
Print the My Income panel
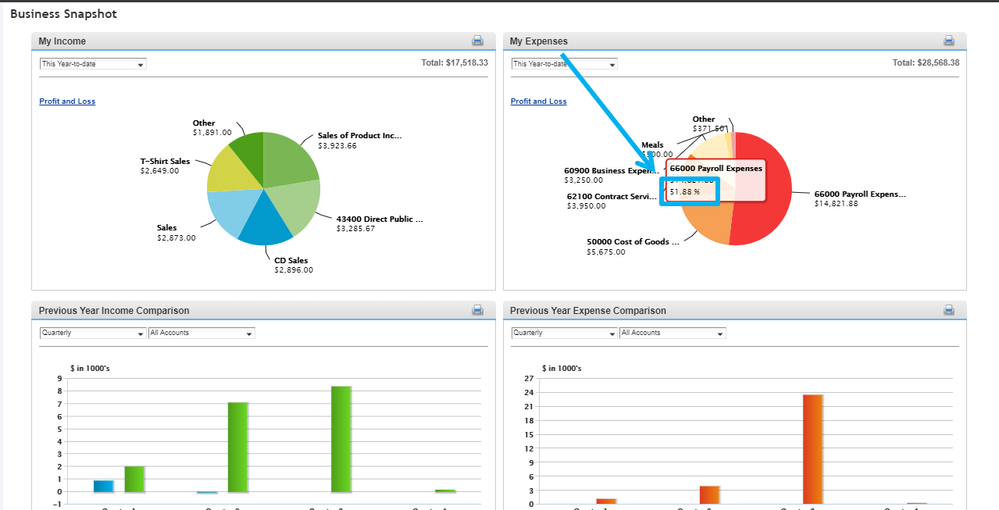(477, 41)
